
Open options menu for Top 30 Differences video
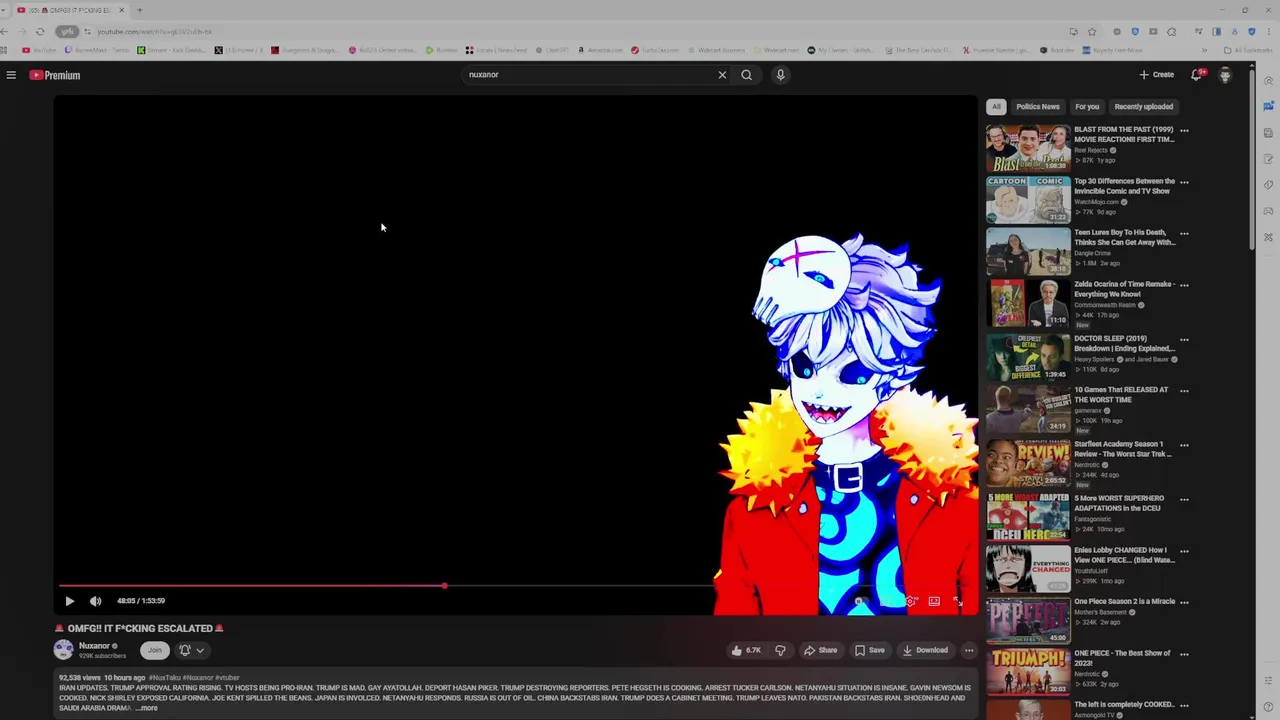click(1184, 182)
